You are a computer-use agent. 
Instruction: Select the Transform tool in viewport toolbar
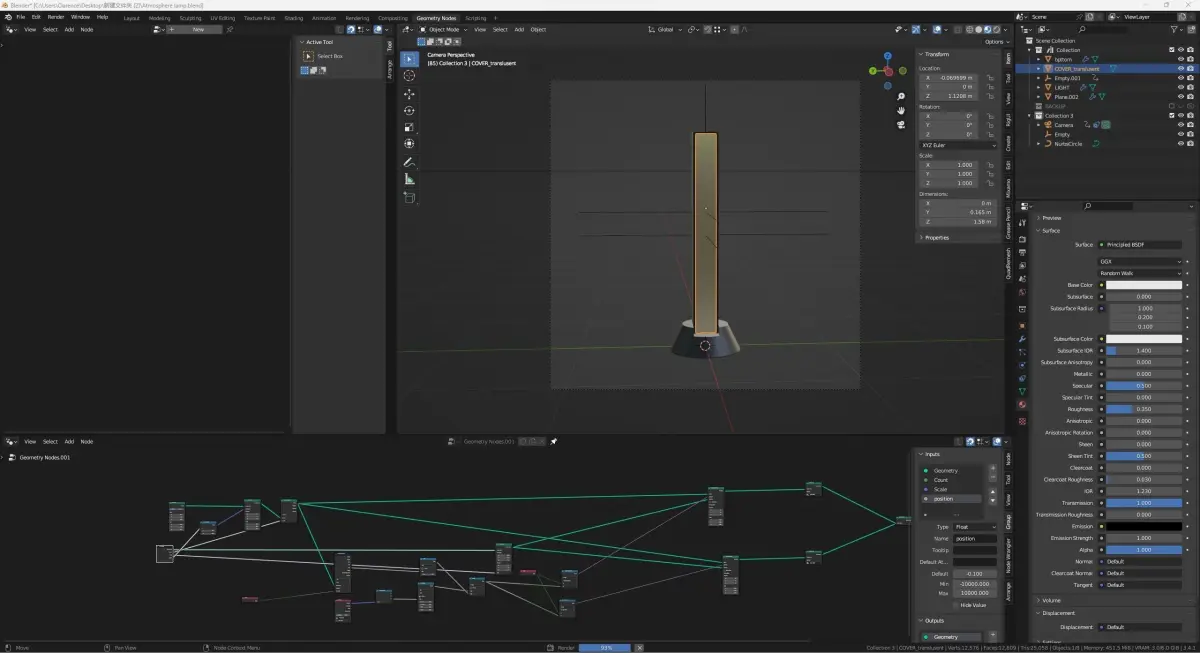pyautogui.click(x=409, y=144)
